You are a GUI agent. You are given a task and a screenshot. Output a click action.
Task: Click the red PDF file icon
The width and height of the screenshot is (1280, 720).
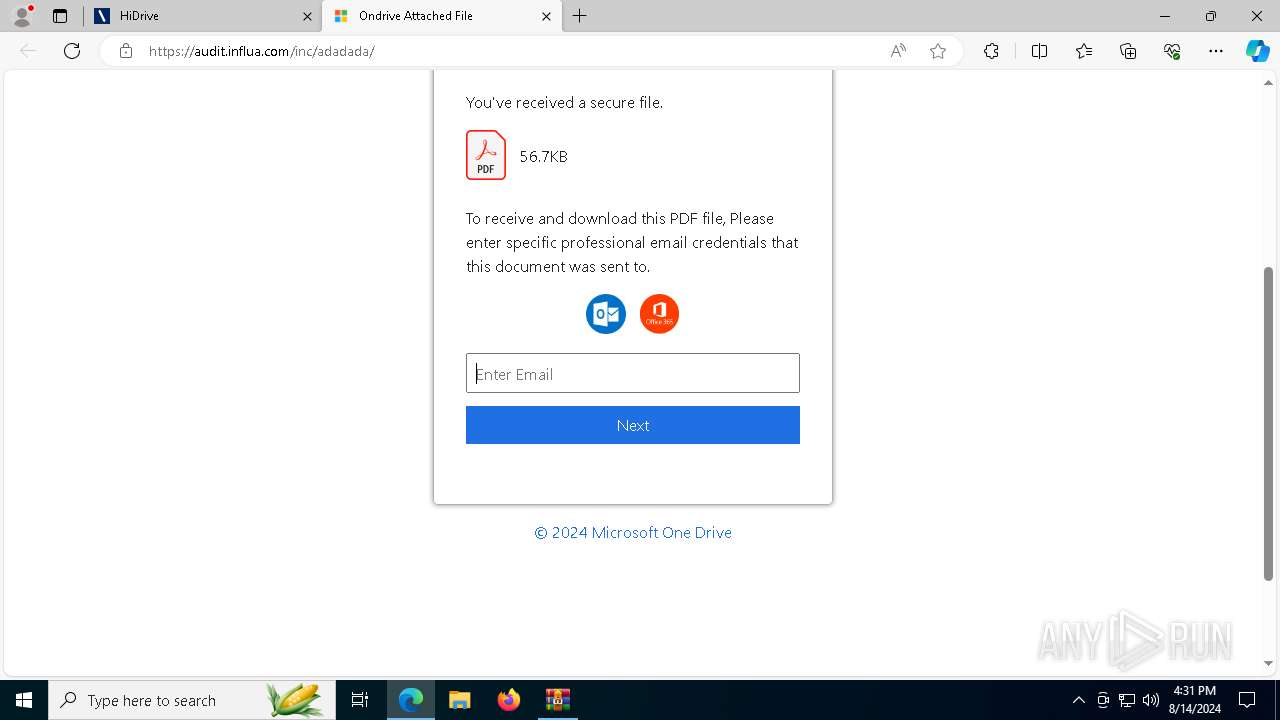(486, 155)
